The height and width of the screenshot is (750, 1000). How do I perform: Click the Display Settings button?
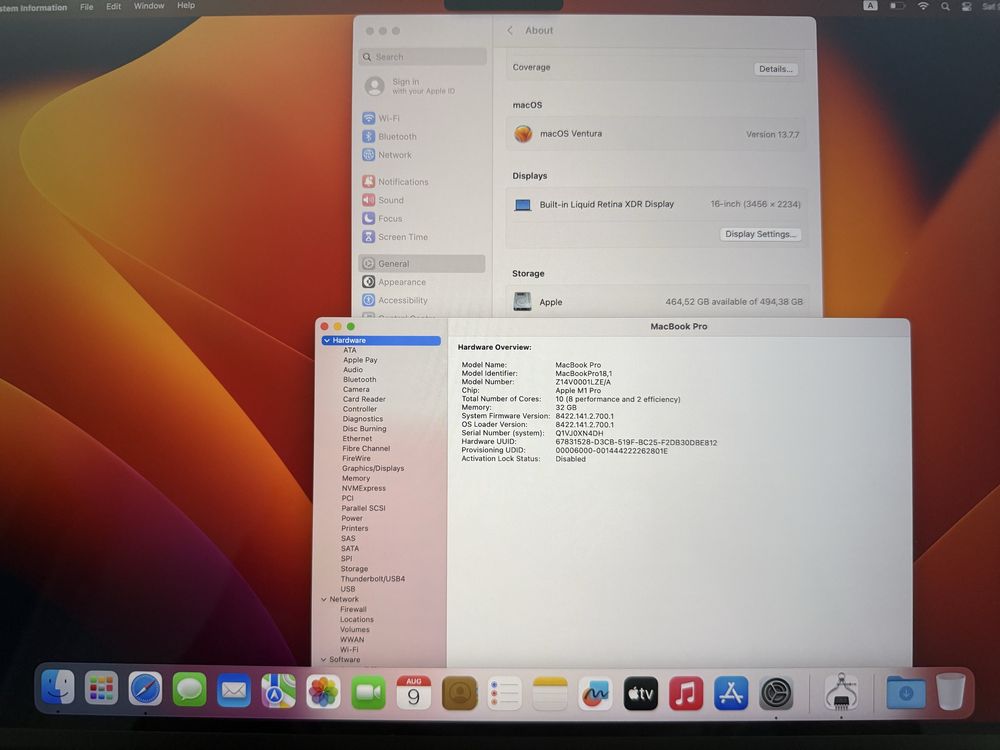click(760, 234)
